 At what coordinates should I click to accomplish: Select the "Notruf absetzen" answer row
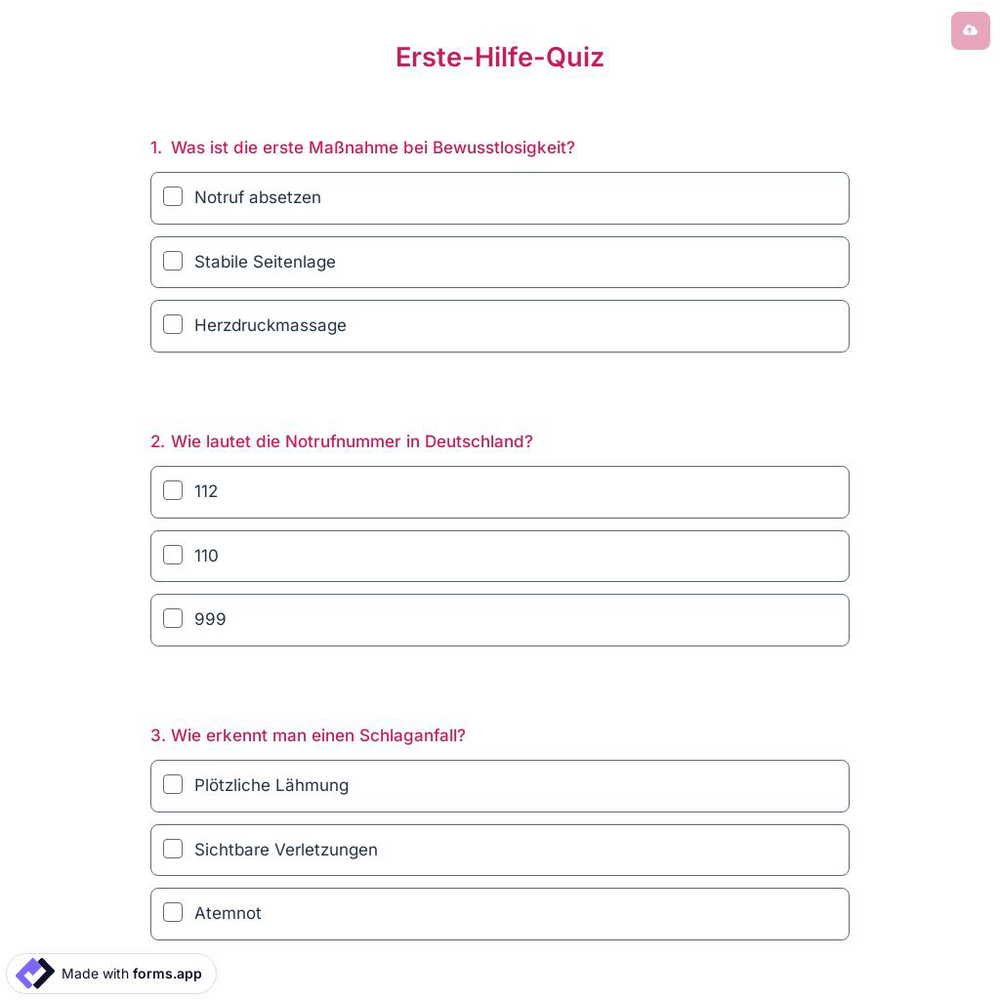pos(500,198)
